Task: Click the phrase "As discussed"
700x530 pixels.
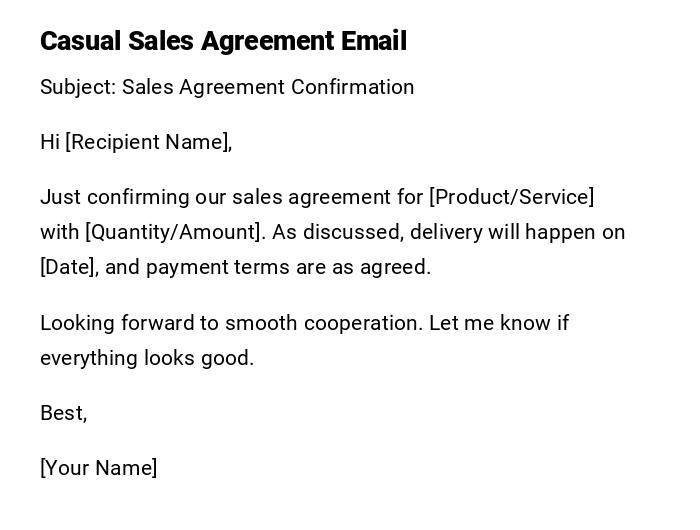Action: coord(337,232)
